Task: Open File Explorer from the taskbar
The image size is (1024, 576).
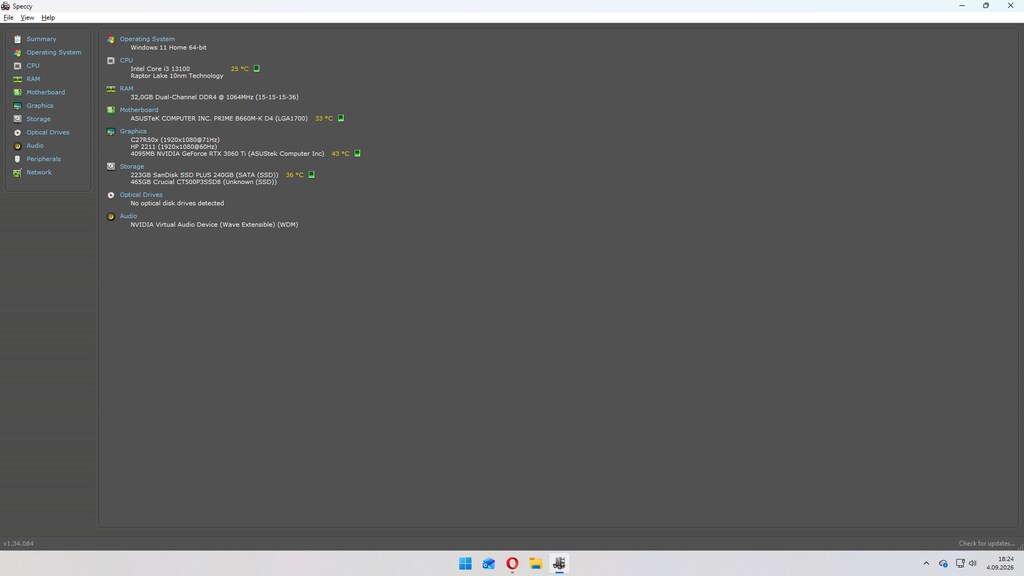Action: point(536,564)
